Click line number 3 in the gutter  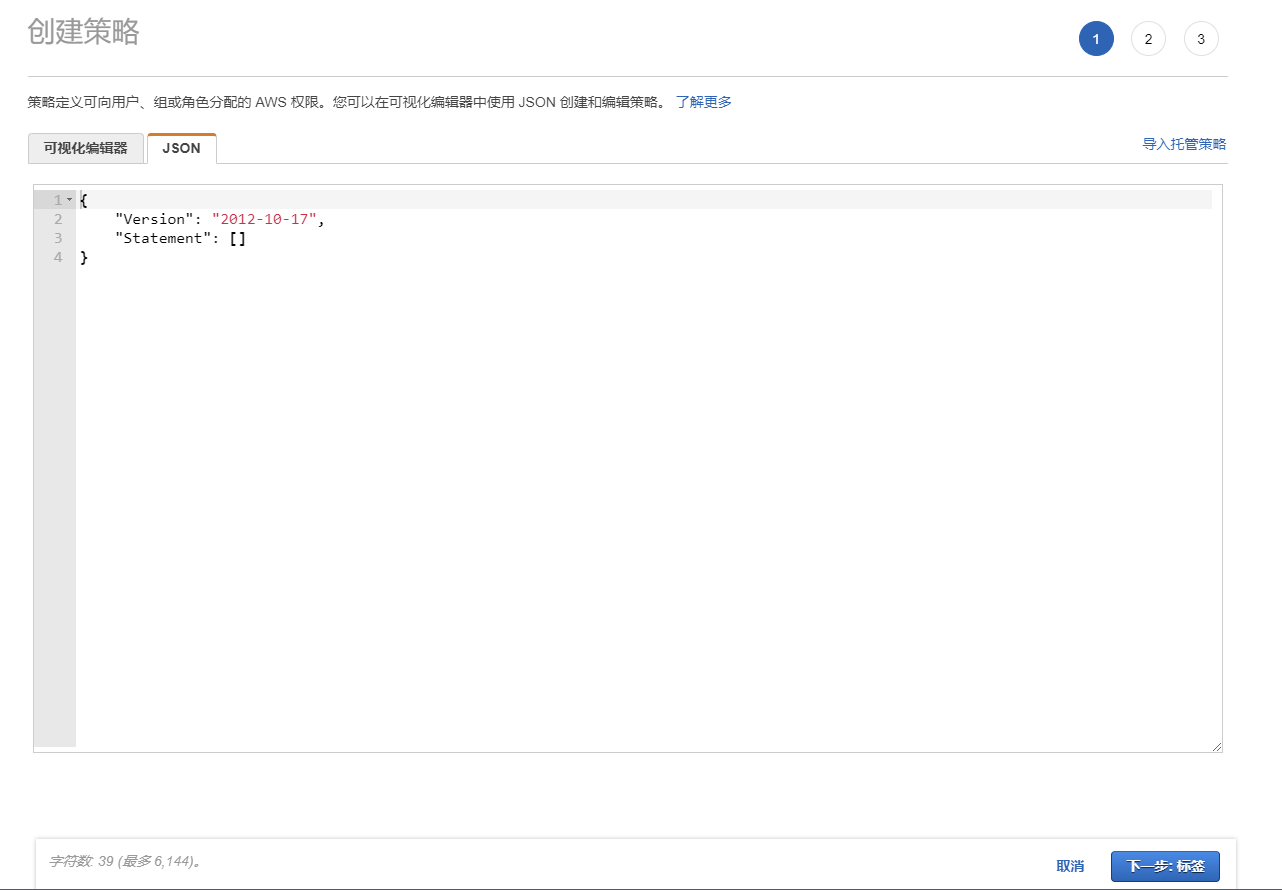pos(58,238)
